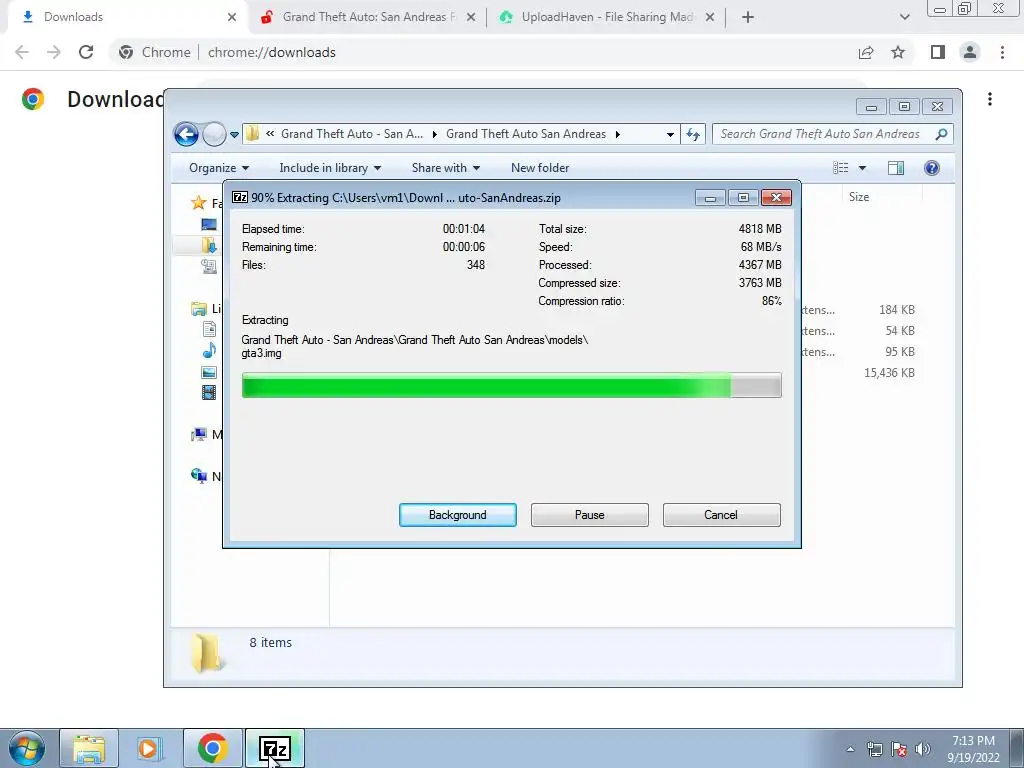Select the Grand Theft Auto San Andreas breadcrumb
Viewport: 1024px width, 768px height.
(526, 134)
